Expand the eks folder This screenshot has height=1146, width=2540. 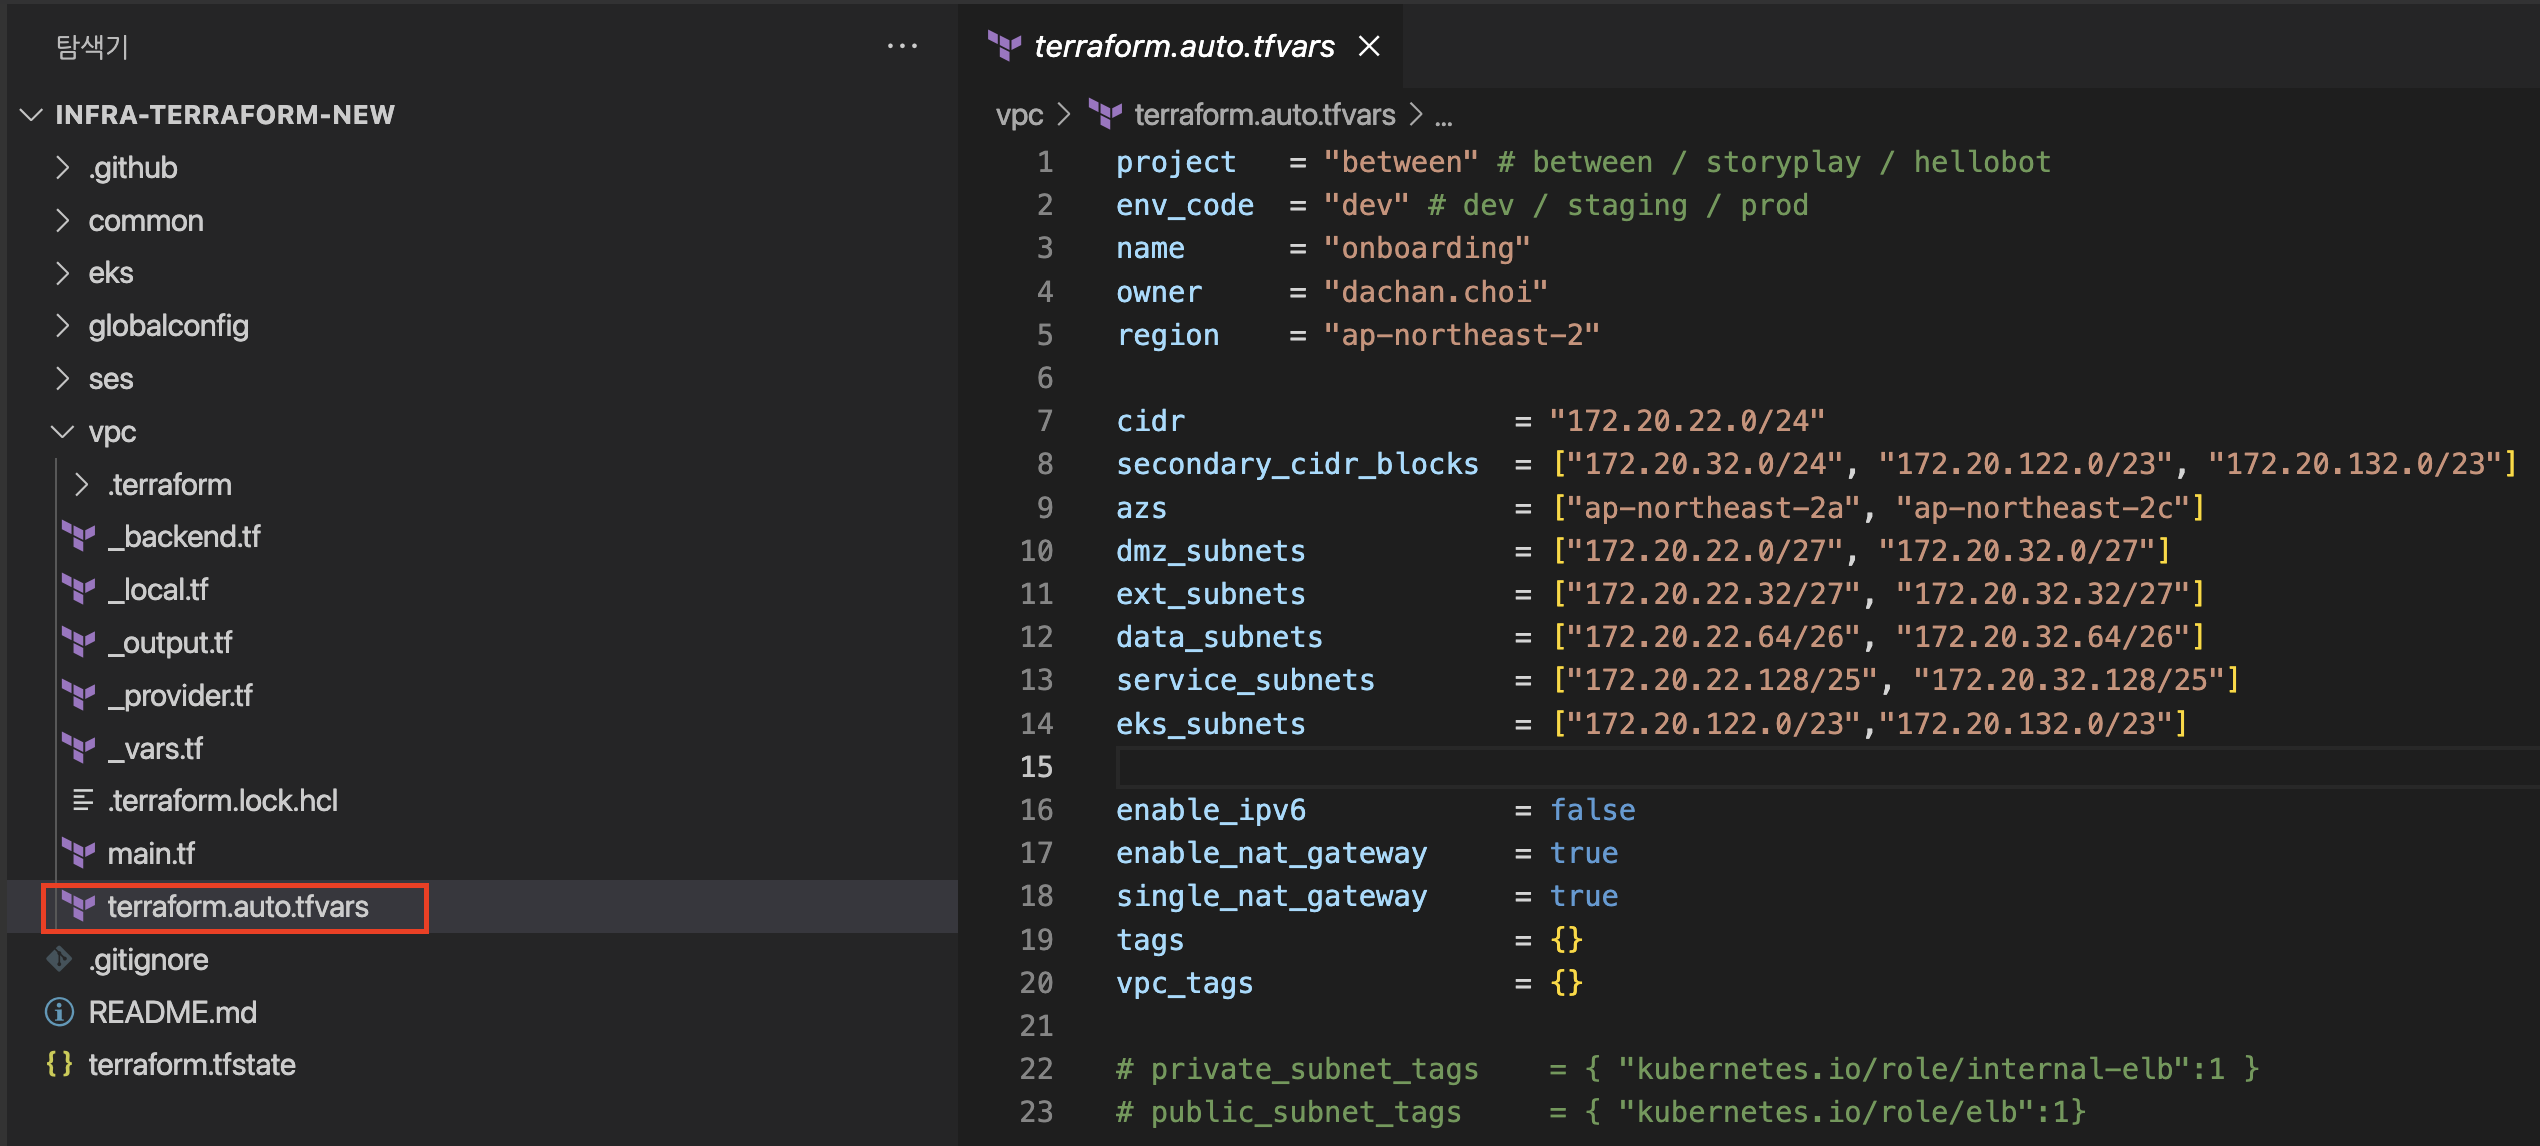63,273
